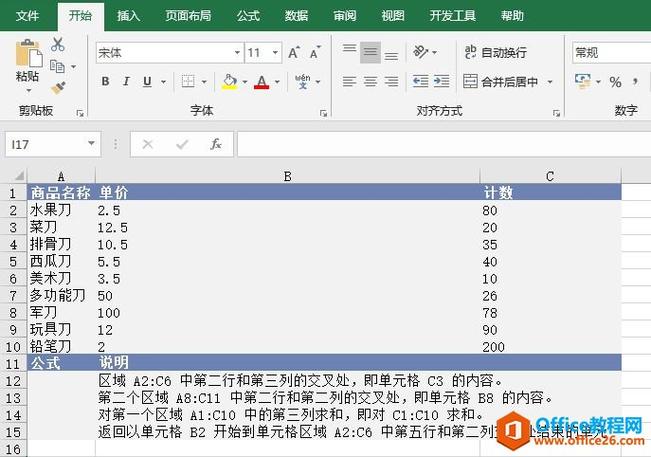Open underline style dropdown arrow
The height and width of the screenshot is (457, 651).
(164, 82)
